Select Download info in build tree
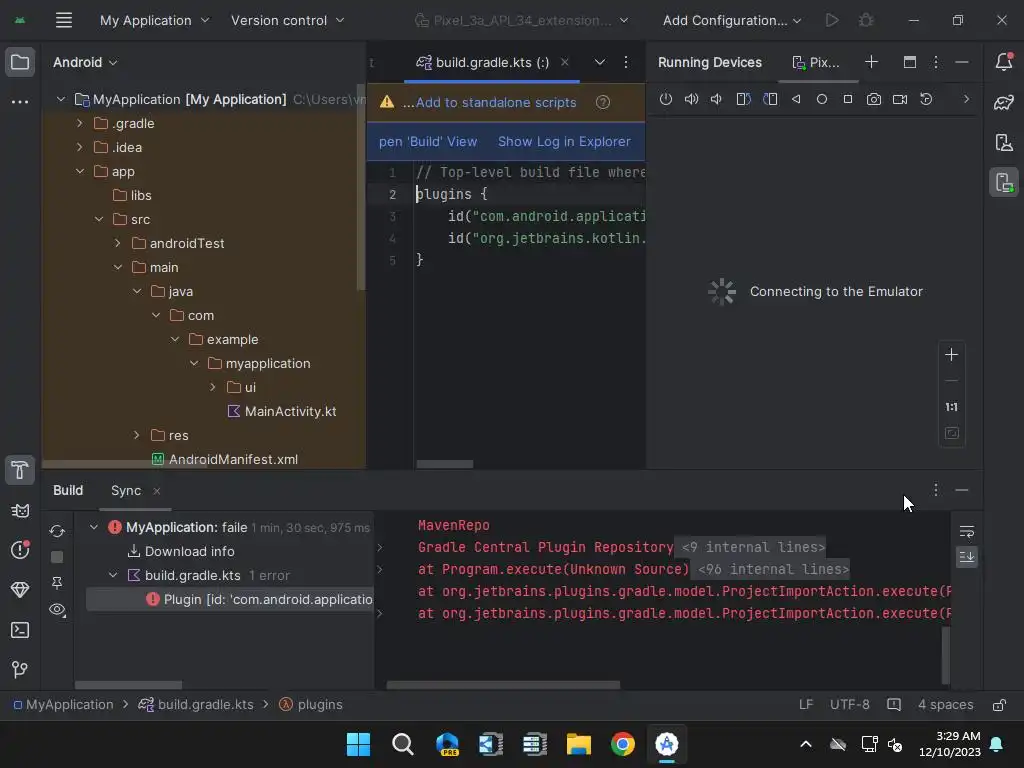This screenshot has width=1024, height=768. [x=189, y=551]
